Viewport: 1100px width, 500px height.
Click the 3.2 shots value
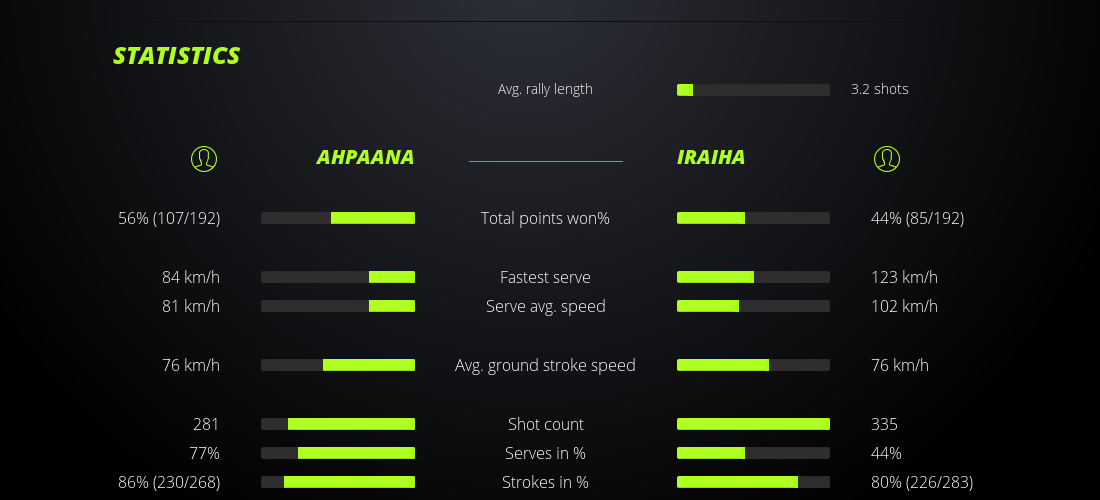(880, 89)
